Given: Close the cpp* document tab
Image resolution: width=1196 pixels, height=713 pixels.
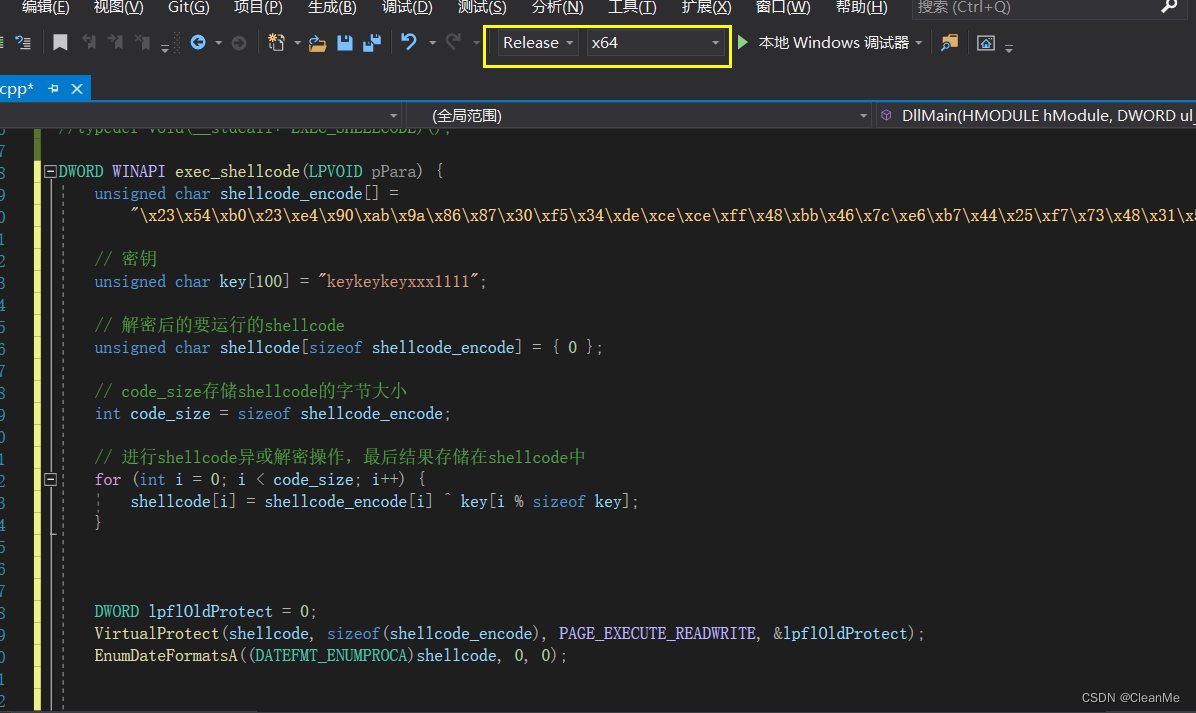Looking at the screenshot, I should [x=77, y=89].
